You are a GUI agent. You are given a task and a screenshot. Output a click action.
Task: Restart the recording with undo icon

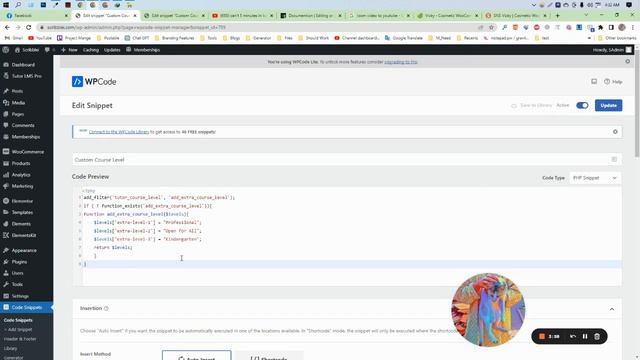[573, 336]
